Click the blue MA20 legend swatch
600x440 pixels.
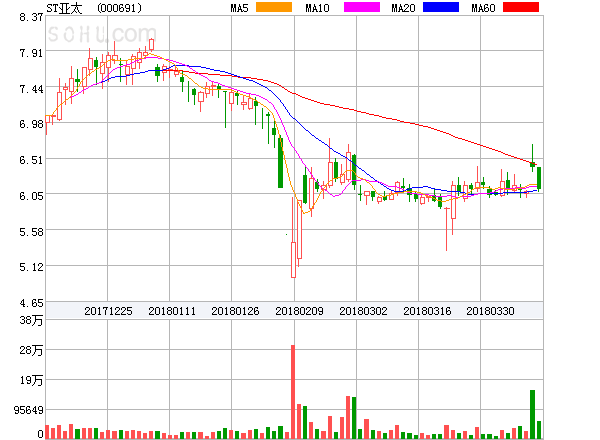[x=441, y=7]
